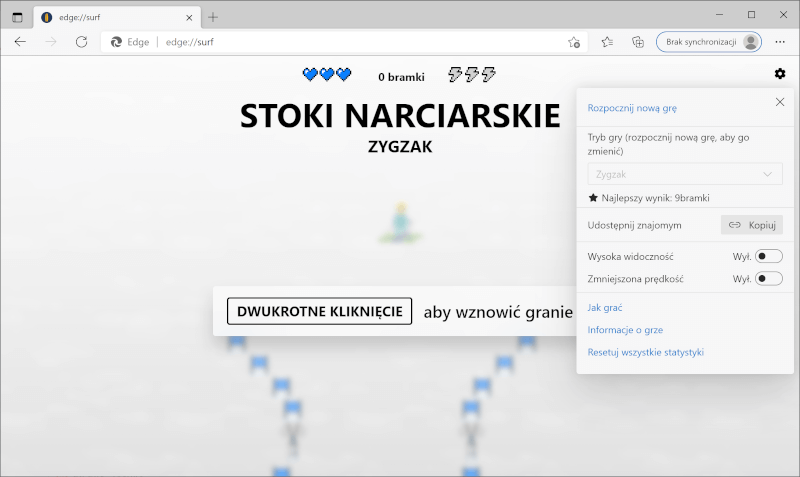This screenshot has width=800, height=477.
Task: Open the tab actions menu icon
Action: pos(17,17)
